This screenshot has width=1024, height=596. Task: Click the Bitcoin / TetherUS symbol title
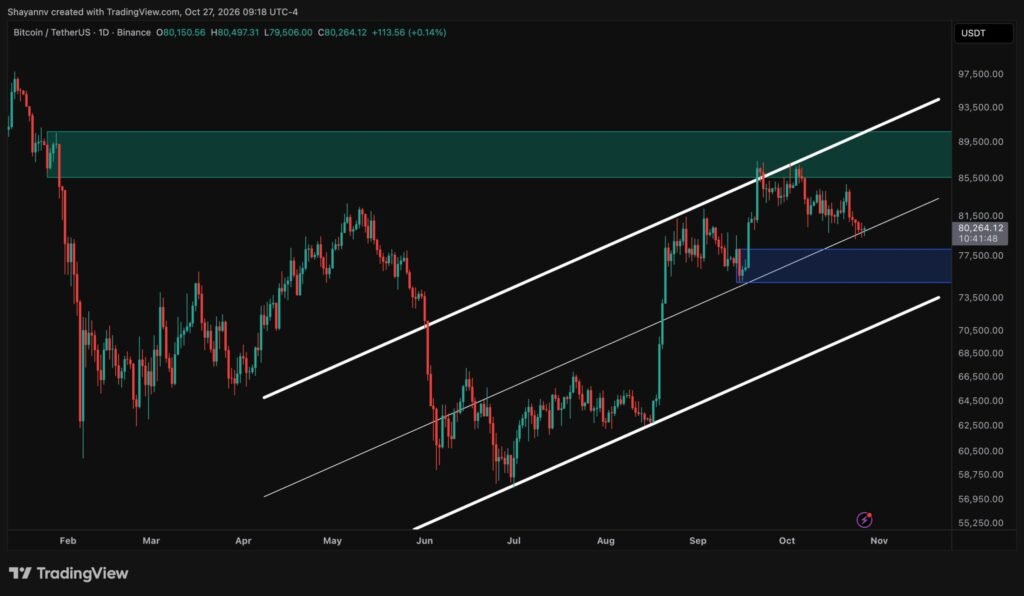point(50,32)
